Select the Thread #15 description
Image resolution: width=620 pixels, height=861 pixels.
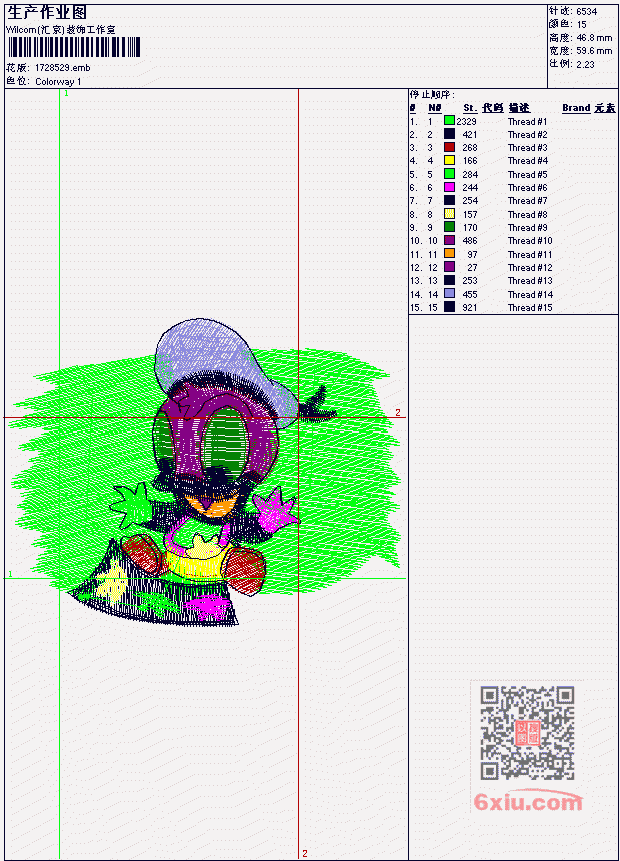(x=530, y=308)
